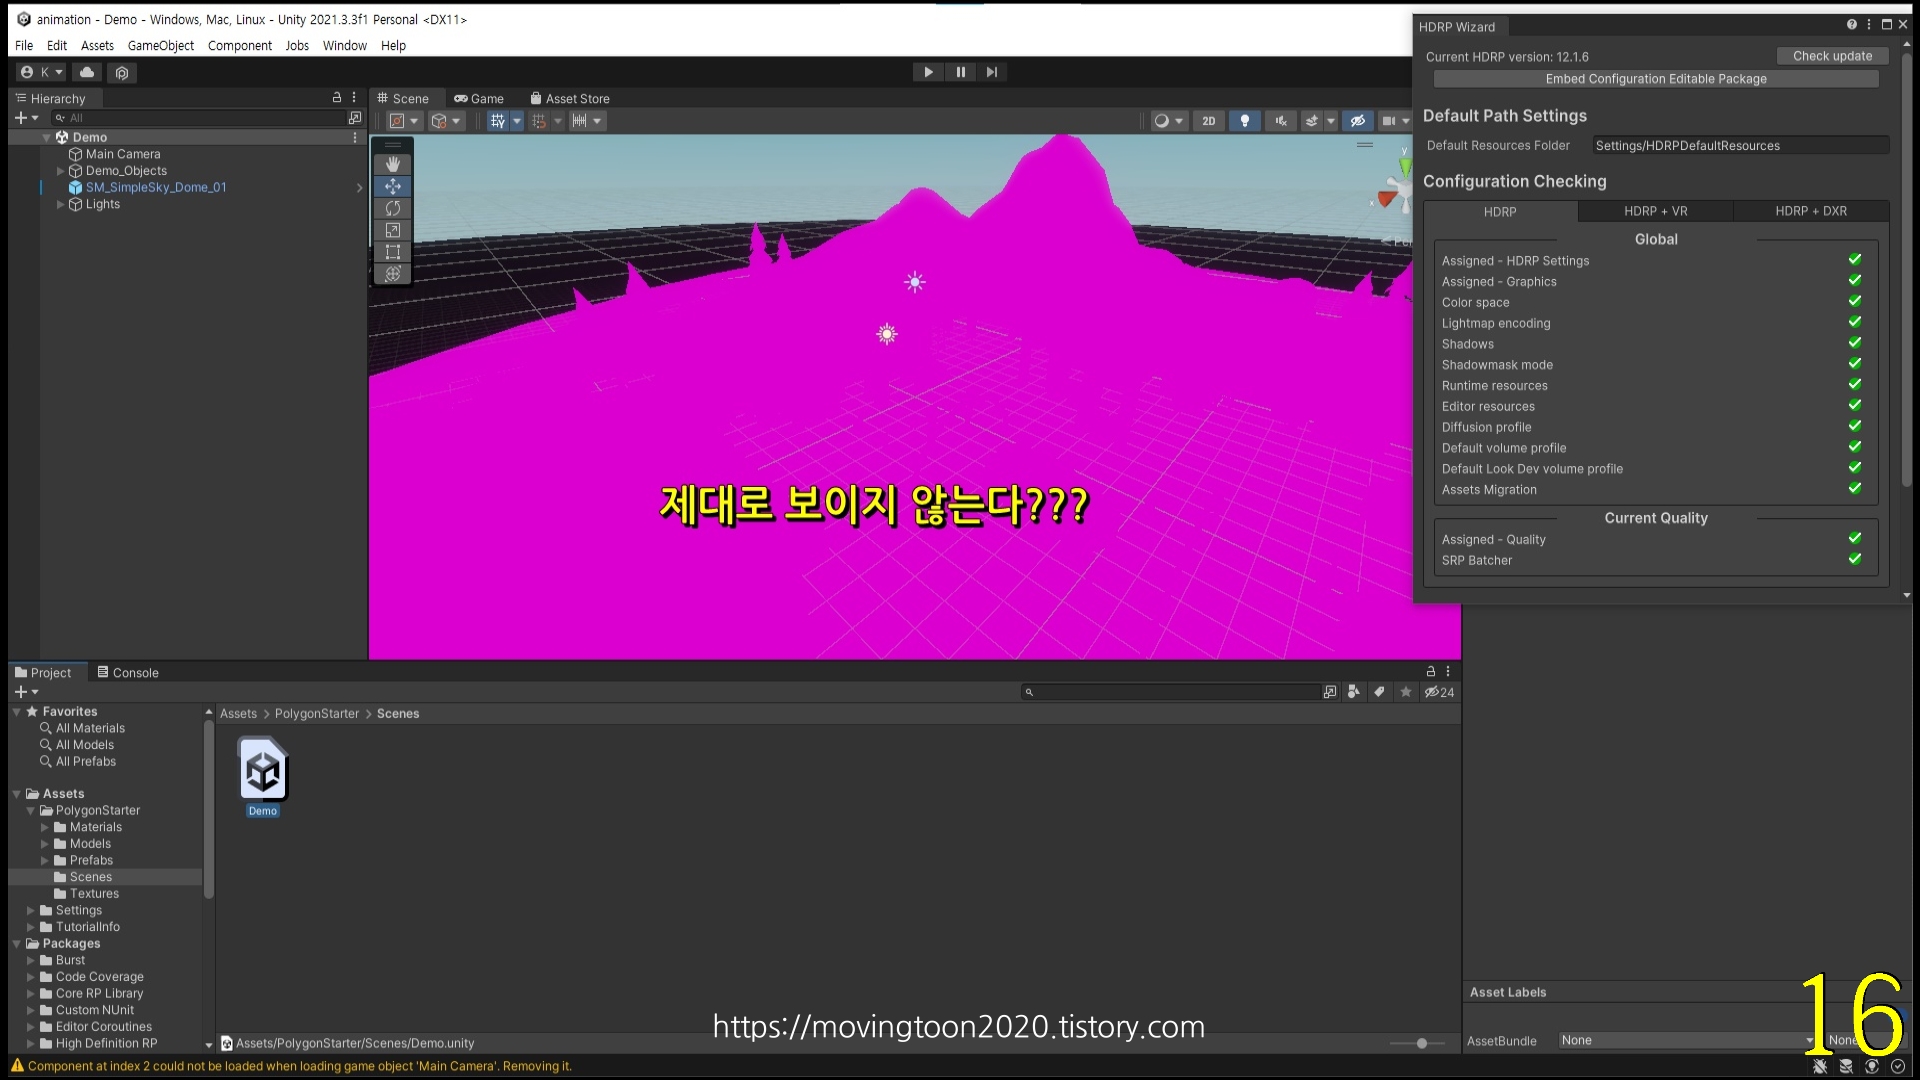Image resolution: width=1920 pixels, height=1080 pixels.
Task: Open Search by Type icon in Project
Action: [x=1353, y=692]
